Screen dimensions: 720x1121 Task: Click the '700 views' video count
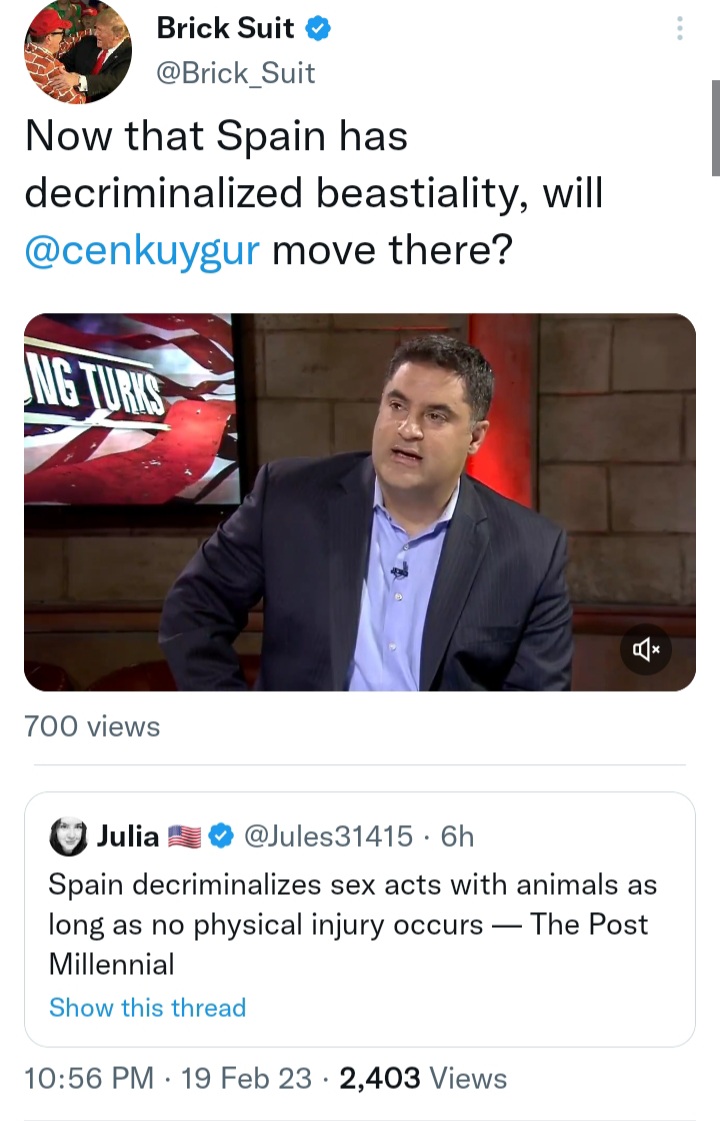[92, 726]
